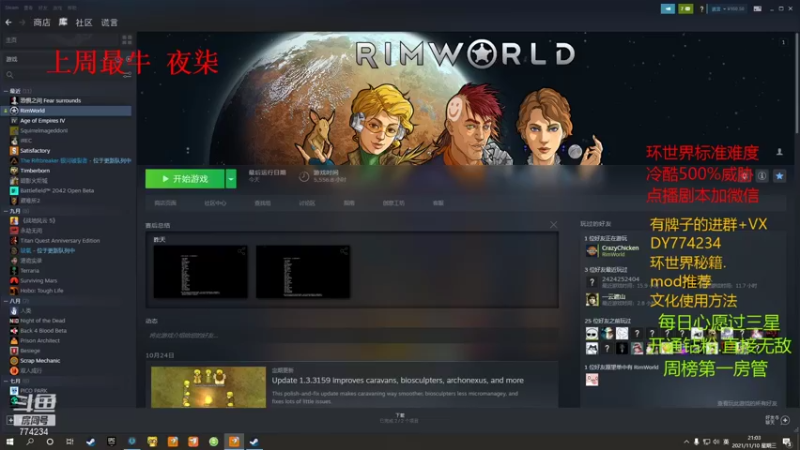
Task: Open the taskbar notification center icon
Action: click(x=787, y=442)
